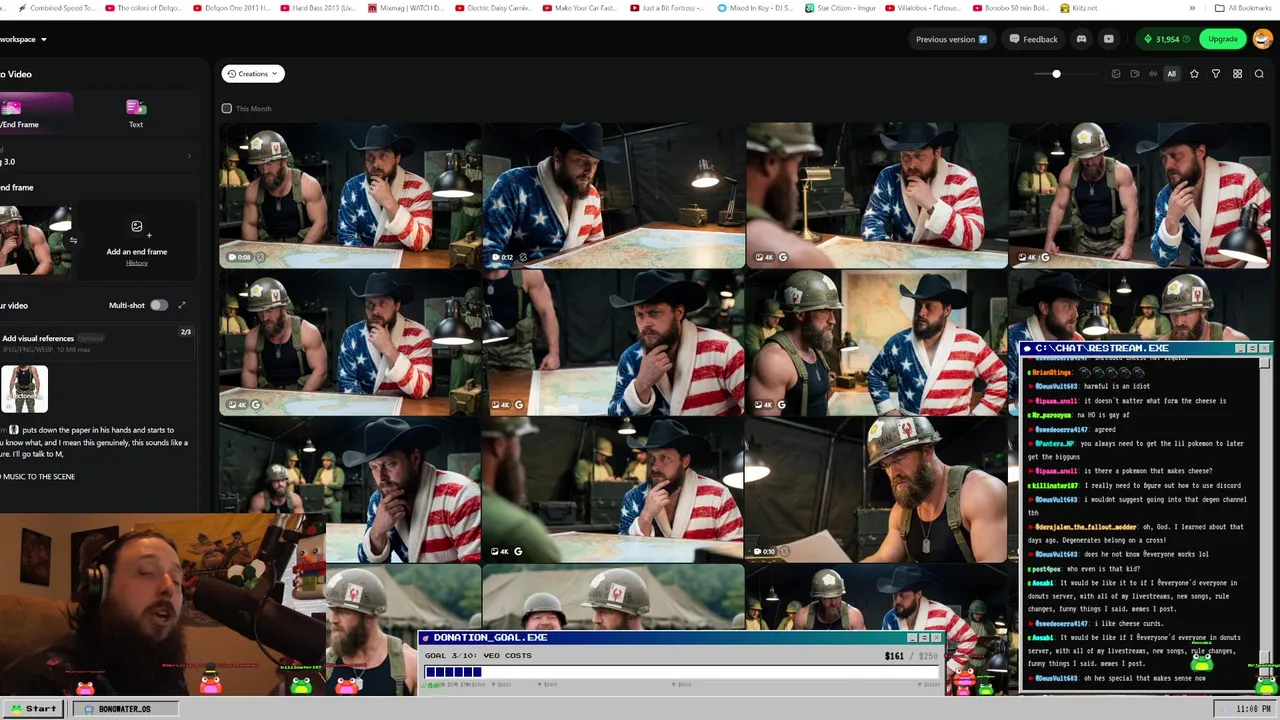Expand the prompt editor with arrows icon
The height and width of the screenshot is (720, 1280).
click(182, 305)
